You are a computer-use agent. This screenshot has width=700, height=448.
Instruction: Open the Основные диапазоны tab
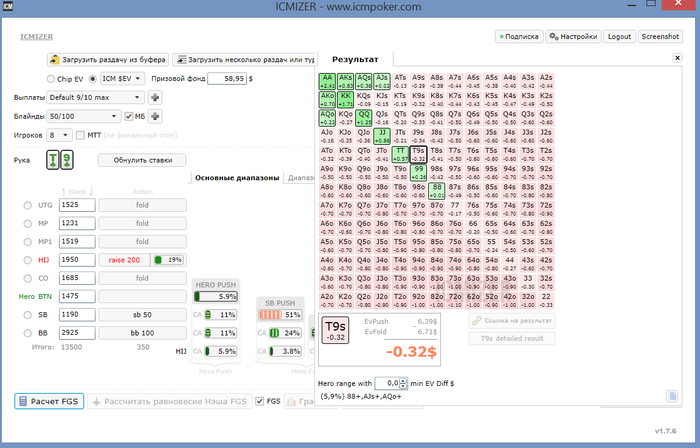(237, 178)
